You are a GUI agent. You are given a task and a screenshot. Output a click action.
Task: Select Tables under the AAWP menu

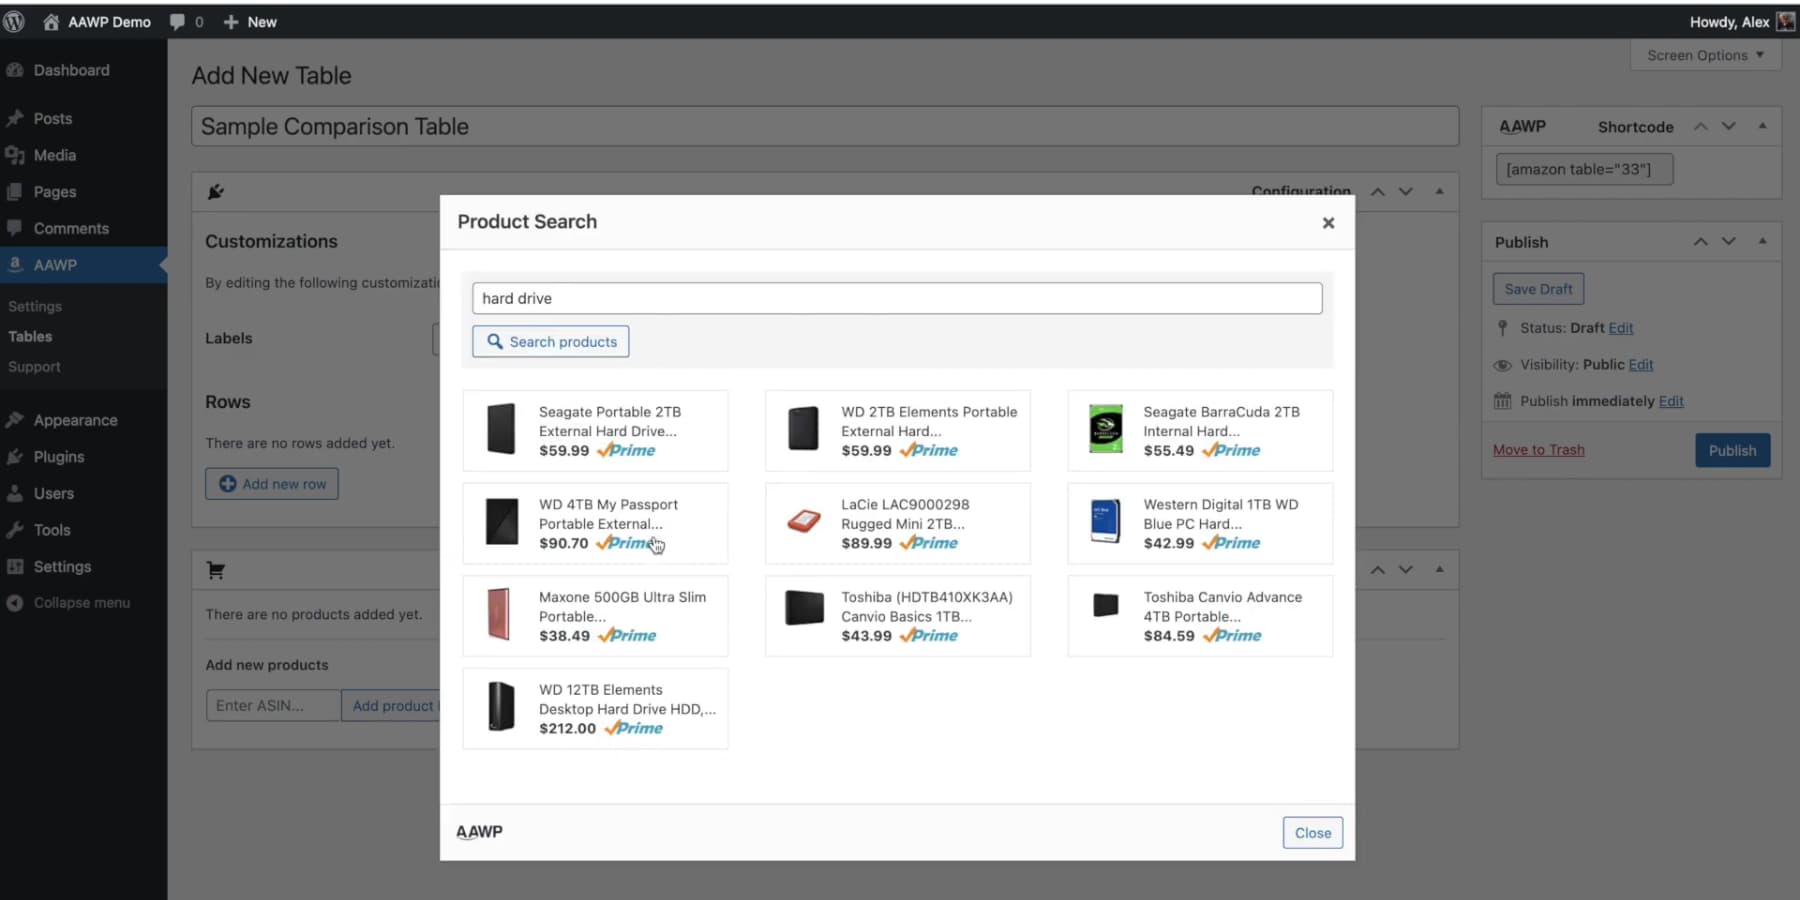pyautogui.click(x=29, y=336)
